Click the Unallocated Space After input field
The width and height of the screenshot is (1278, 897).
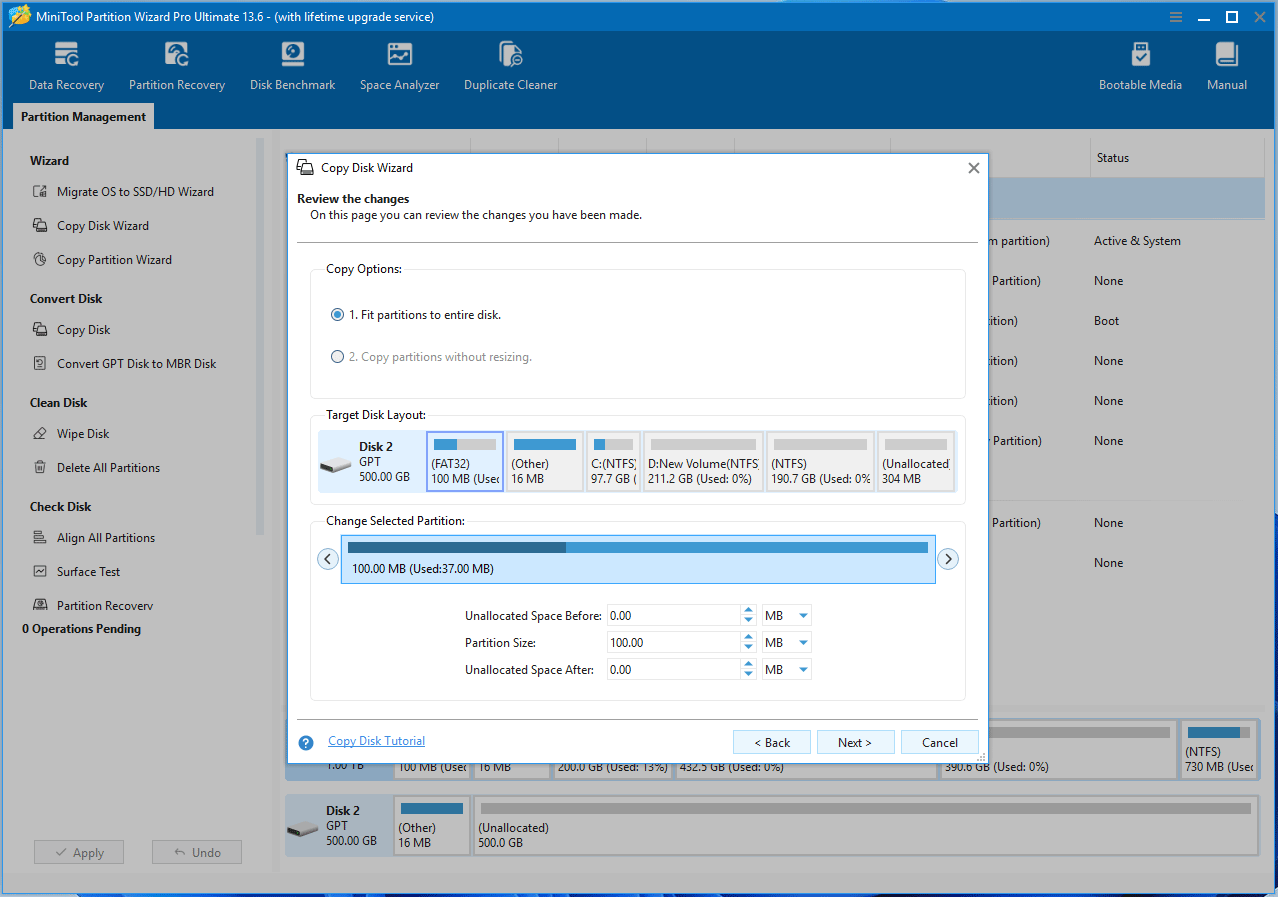point(674,670)
